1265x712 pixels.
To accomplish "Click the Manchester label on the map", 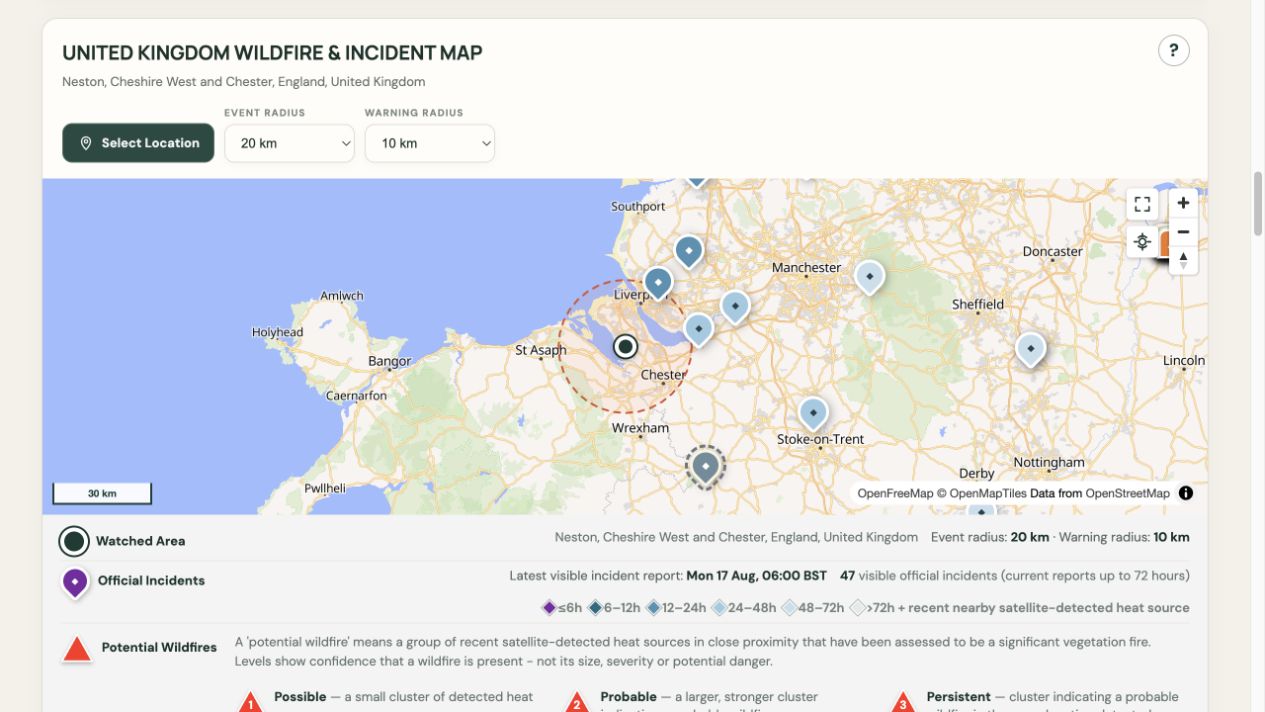I will point(807,268).
